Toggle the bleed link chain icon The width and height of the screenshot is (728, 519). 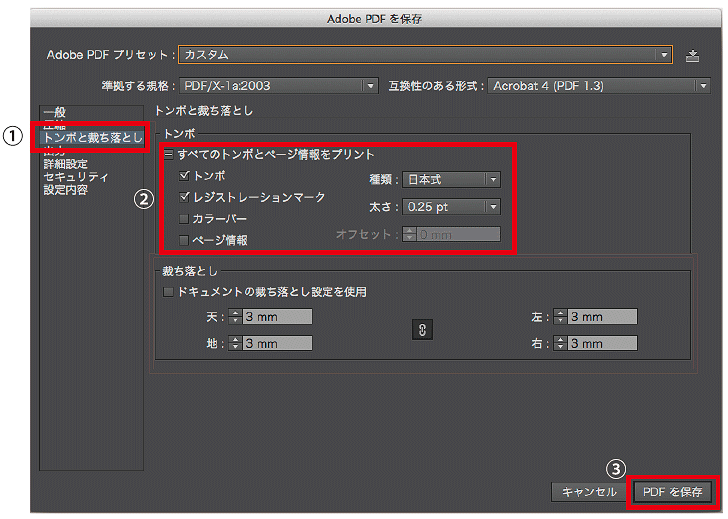(x=422, y=330)
